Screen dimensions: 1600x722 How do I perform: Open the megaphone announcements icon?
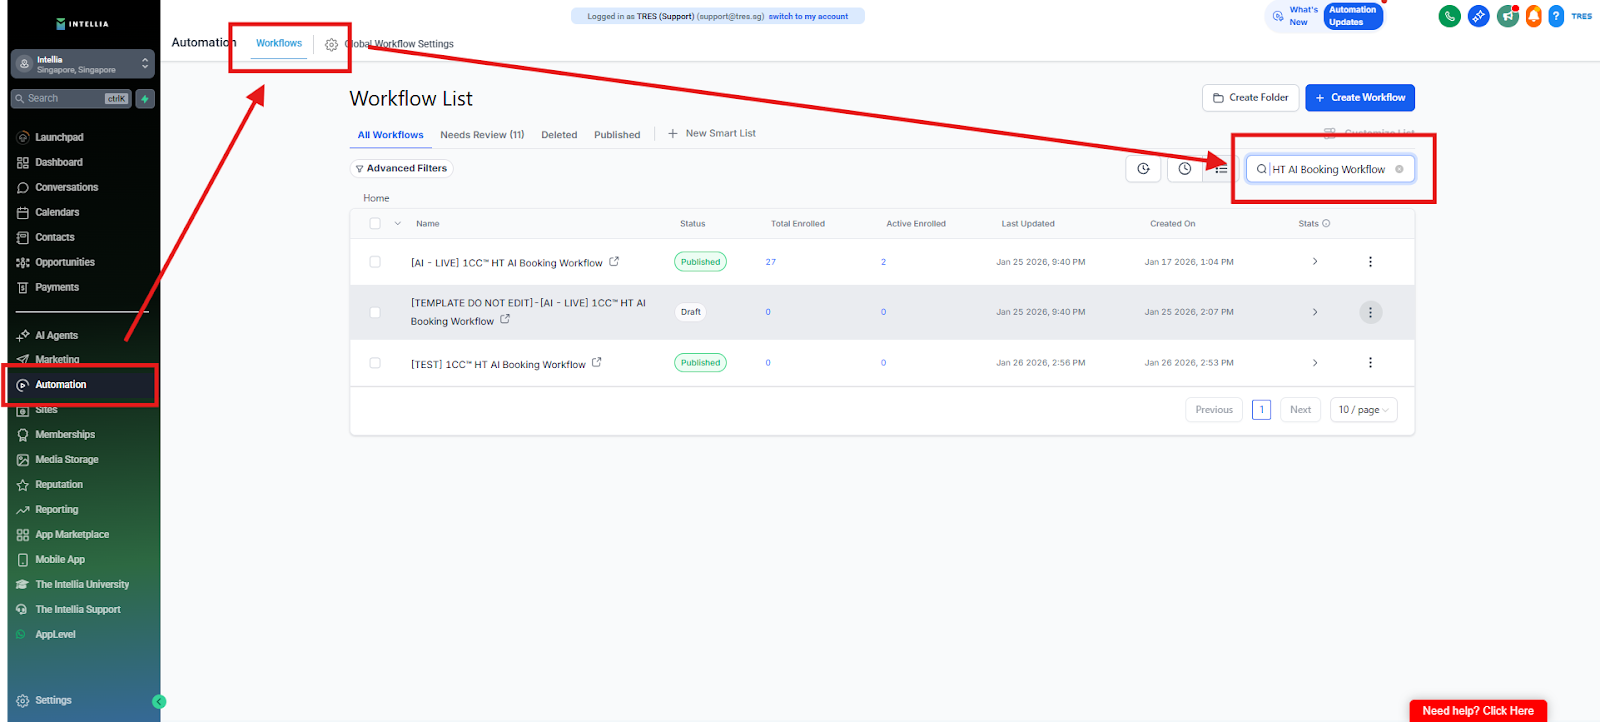1507,16
